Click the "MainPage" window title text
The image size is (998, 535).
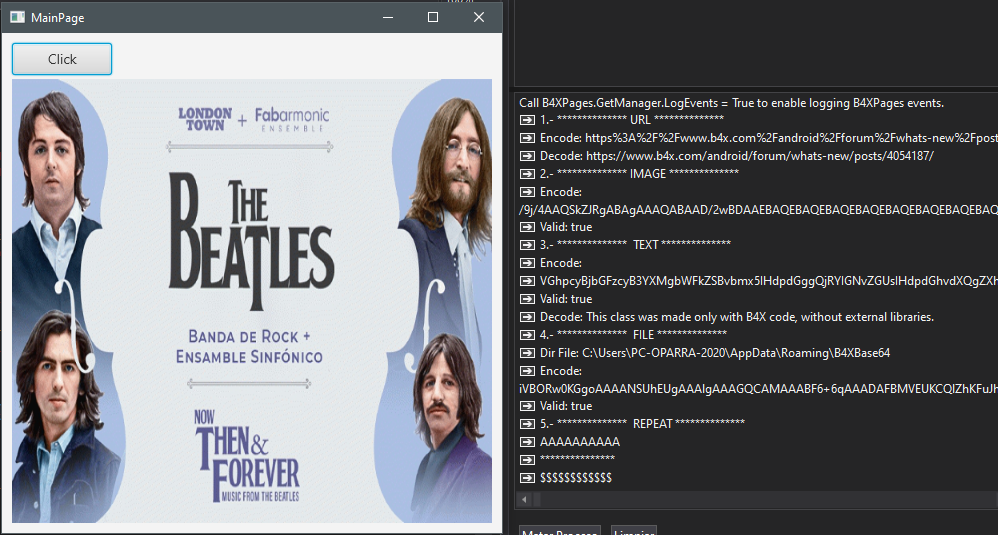pos(57,18)
